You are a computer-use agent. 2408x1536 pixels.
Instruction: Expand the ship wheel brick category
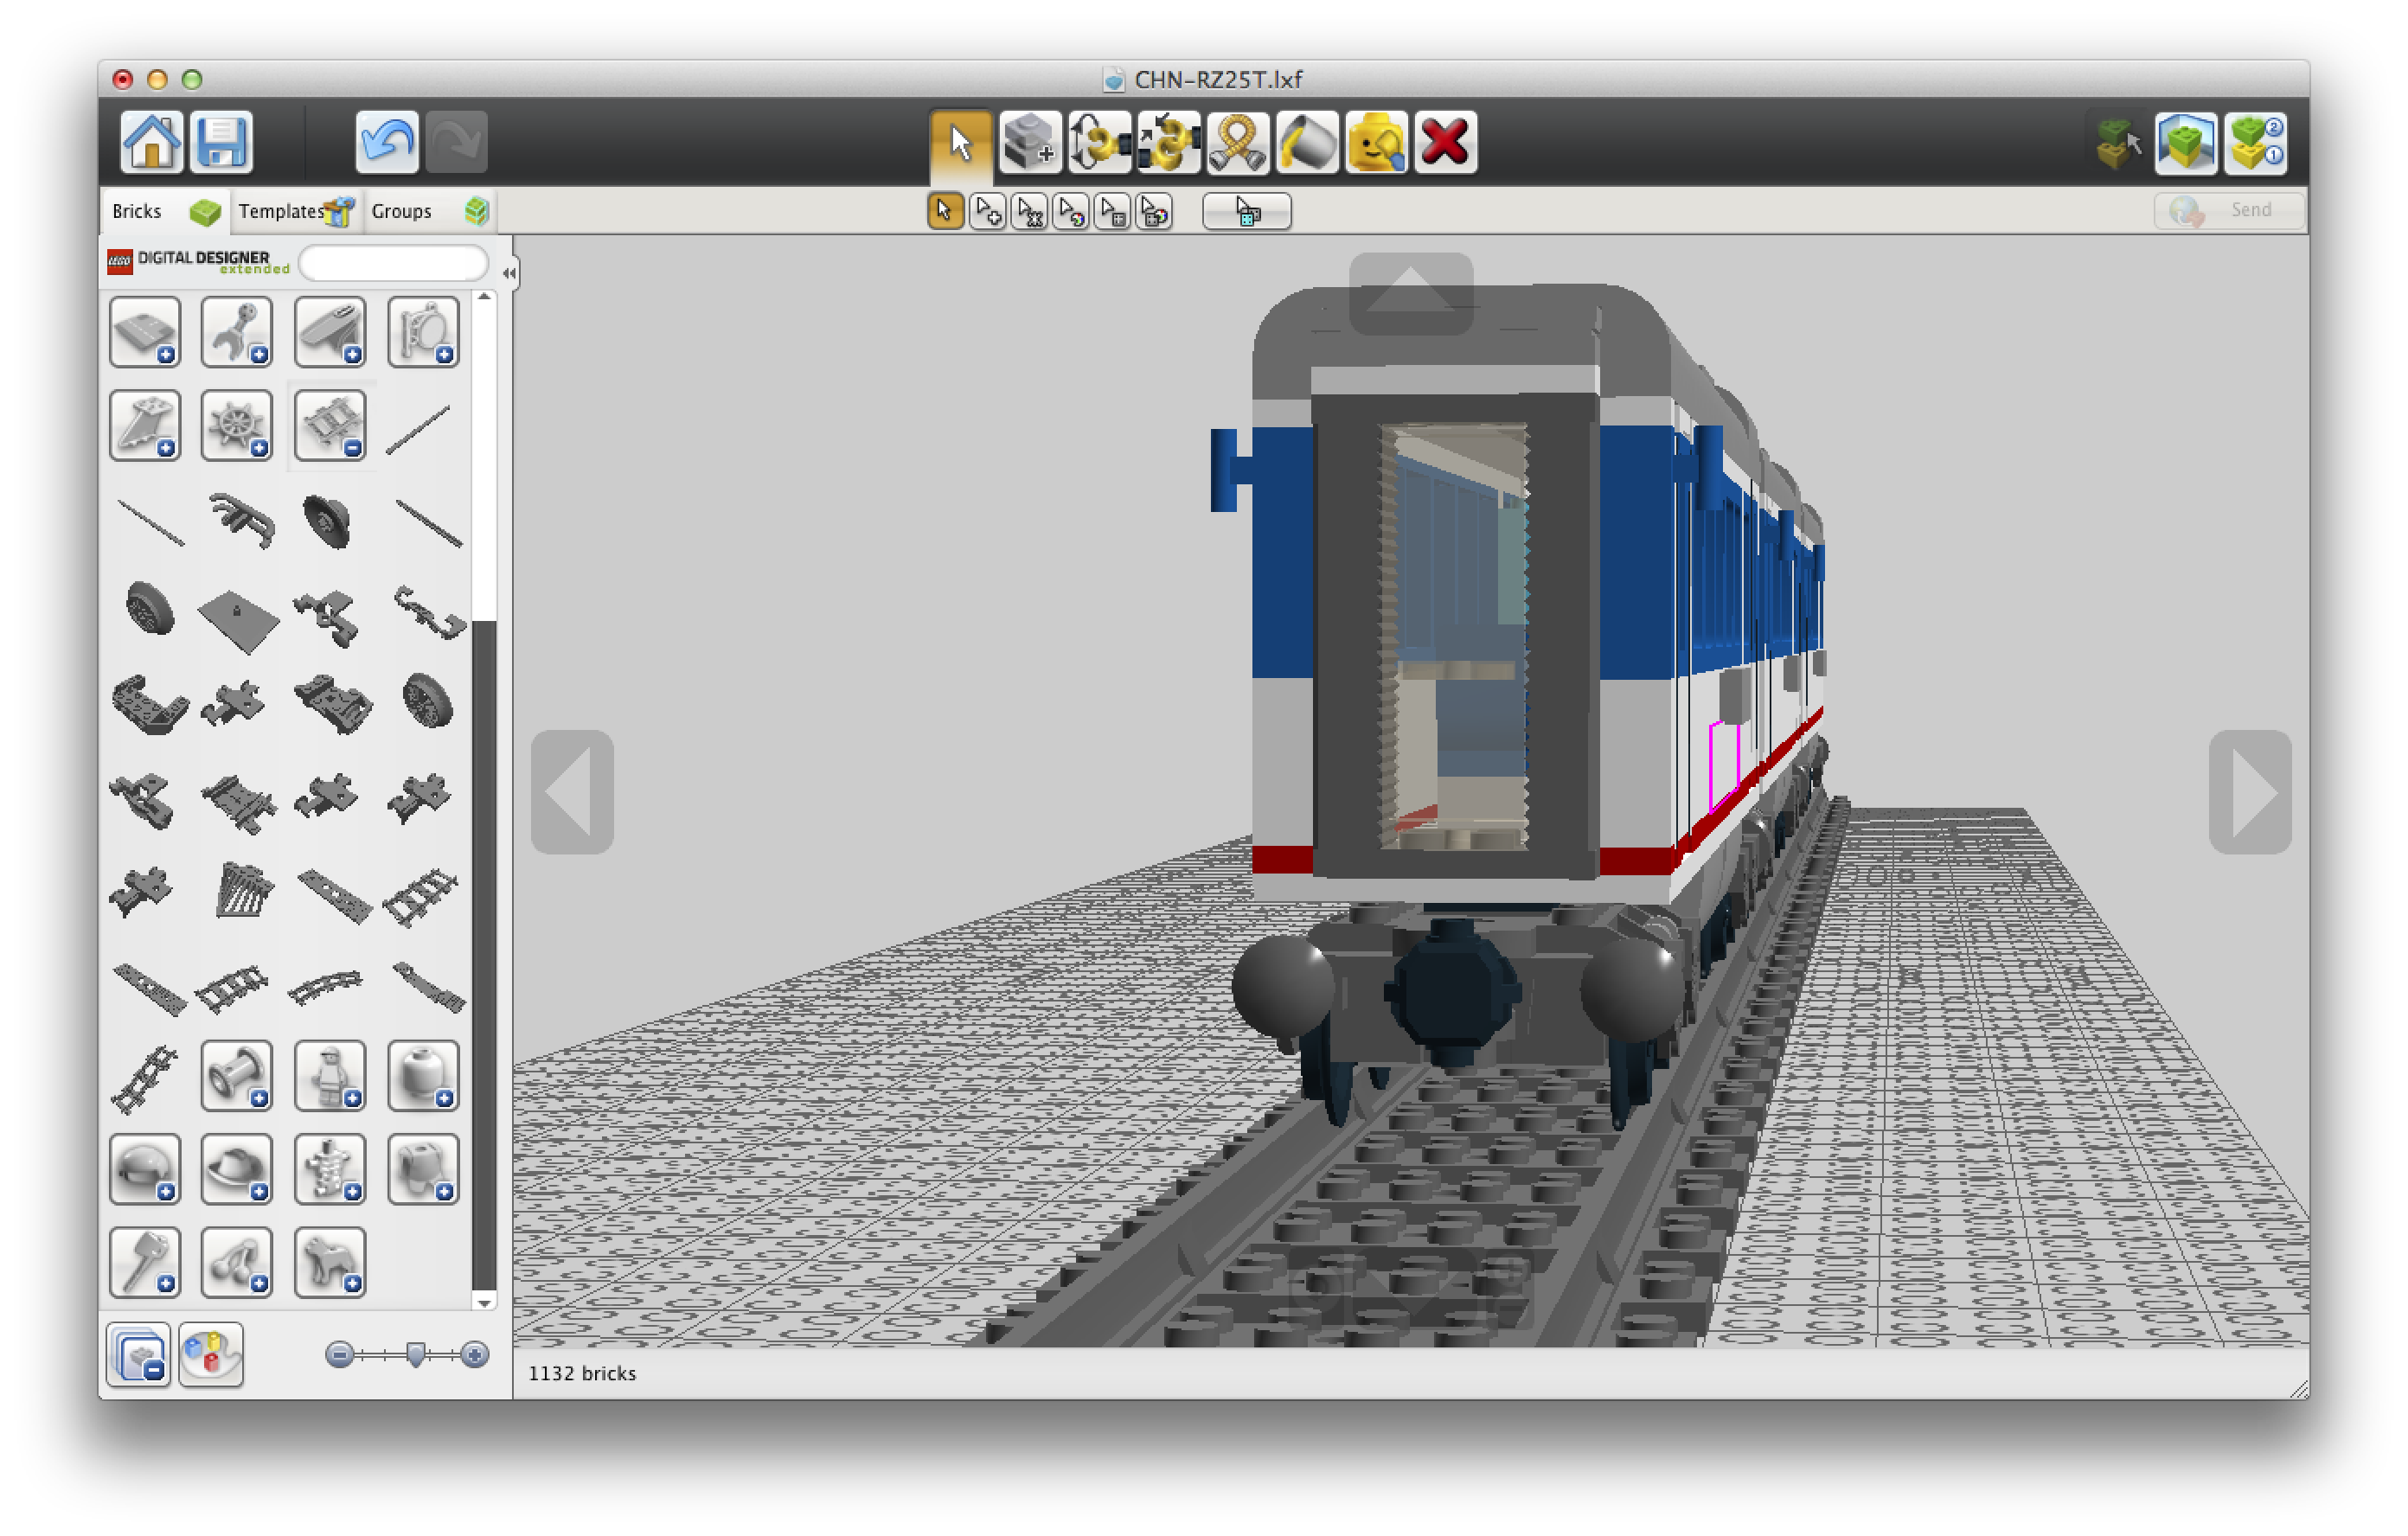(x=237, y=426)
